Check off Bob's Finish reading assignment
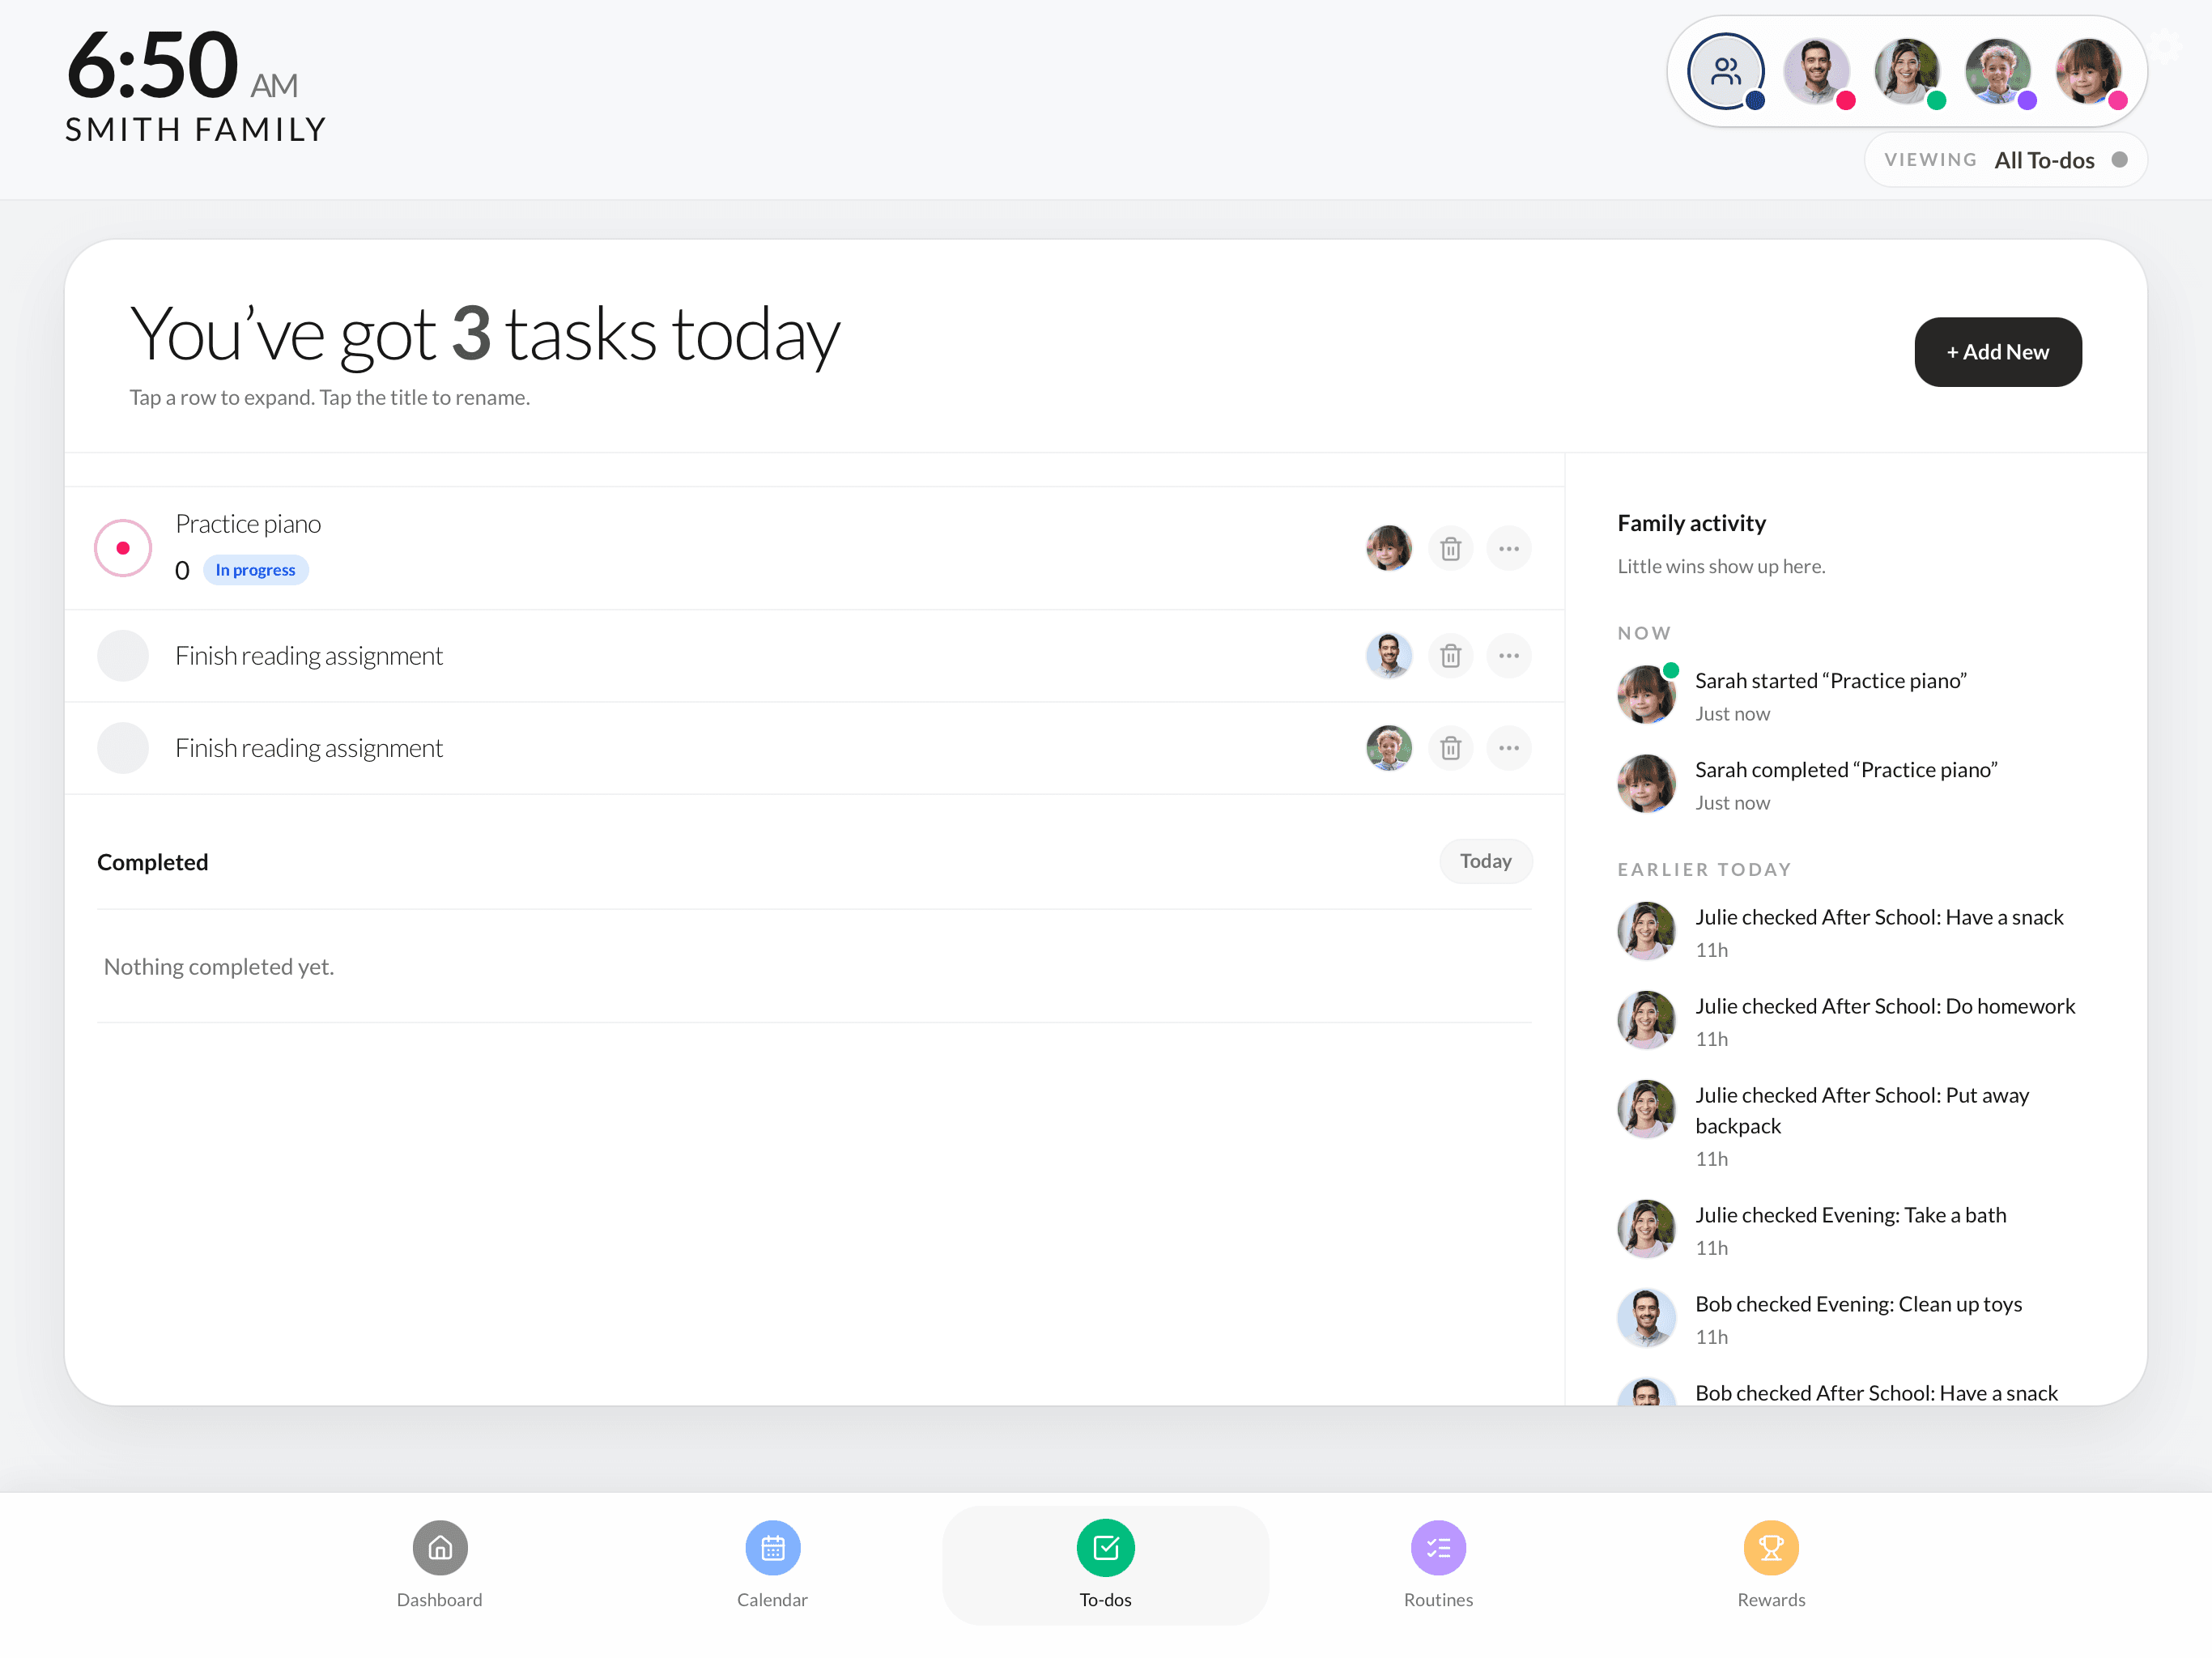 [123, 656]
